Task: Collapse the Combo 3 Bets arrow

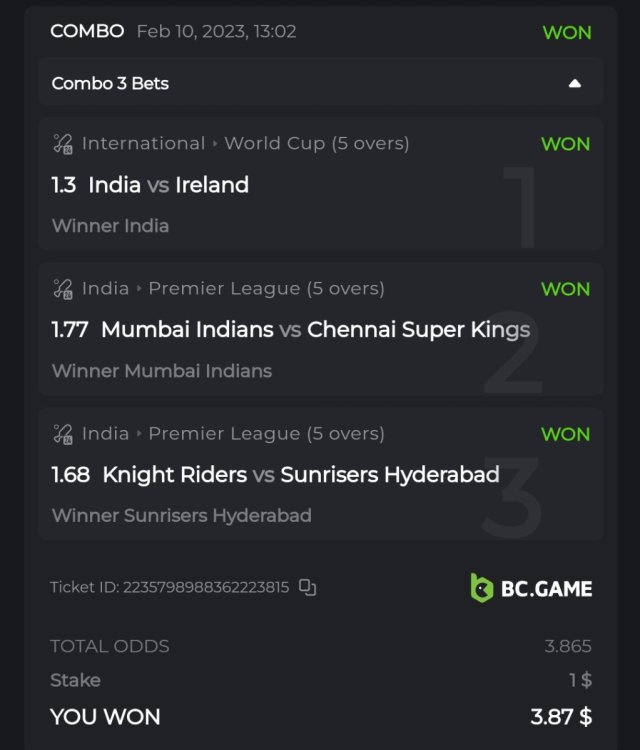Action: [x=575, y=84]
